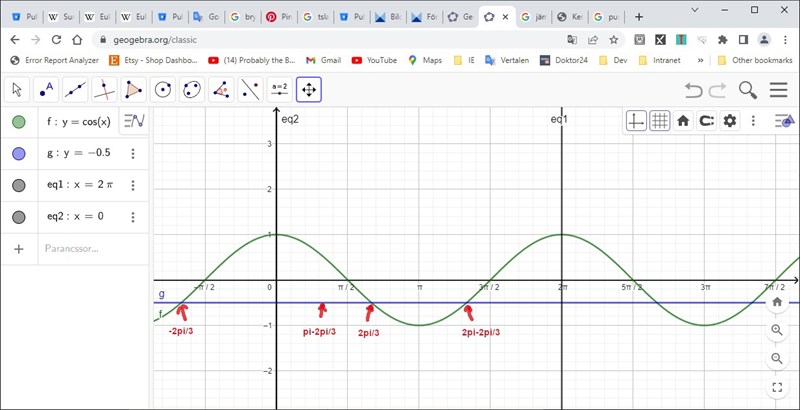Select the Polygon tool
The image size is (800, 410).
(133, 90)
